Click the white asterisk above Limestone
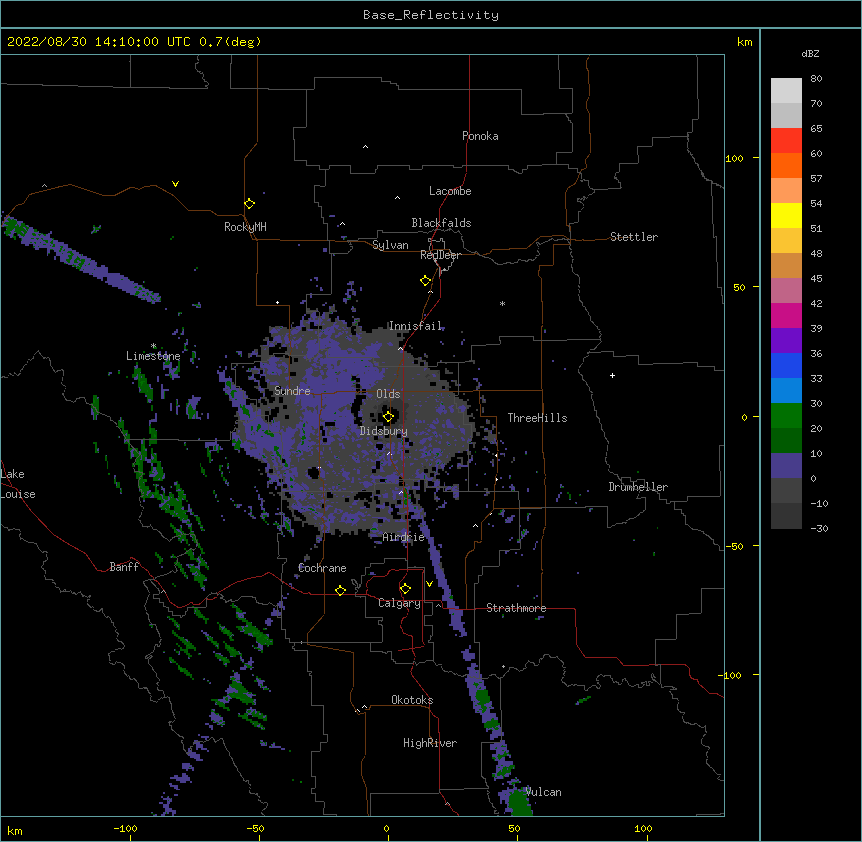Screen dimensions: 862x842 (154, 346)
